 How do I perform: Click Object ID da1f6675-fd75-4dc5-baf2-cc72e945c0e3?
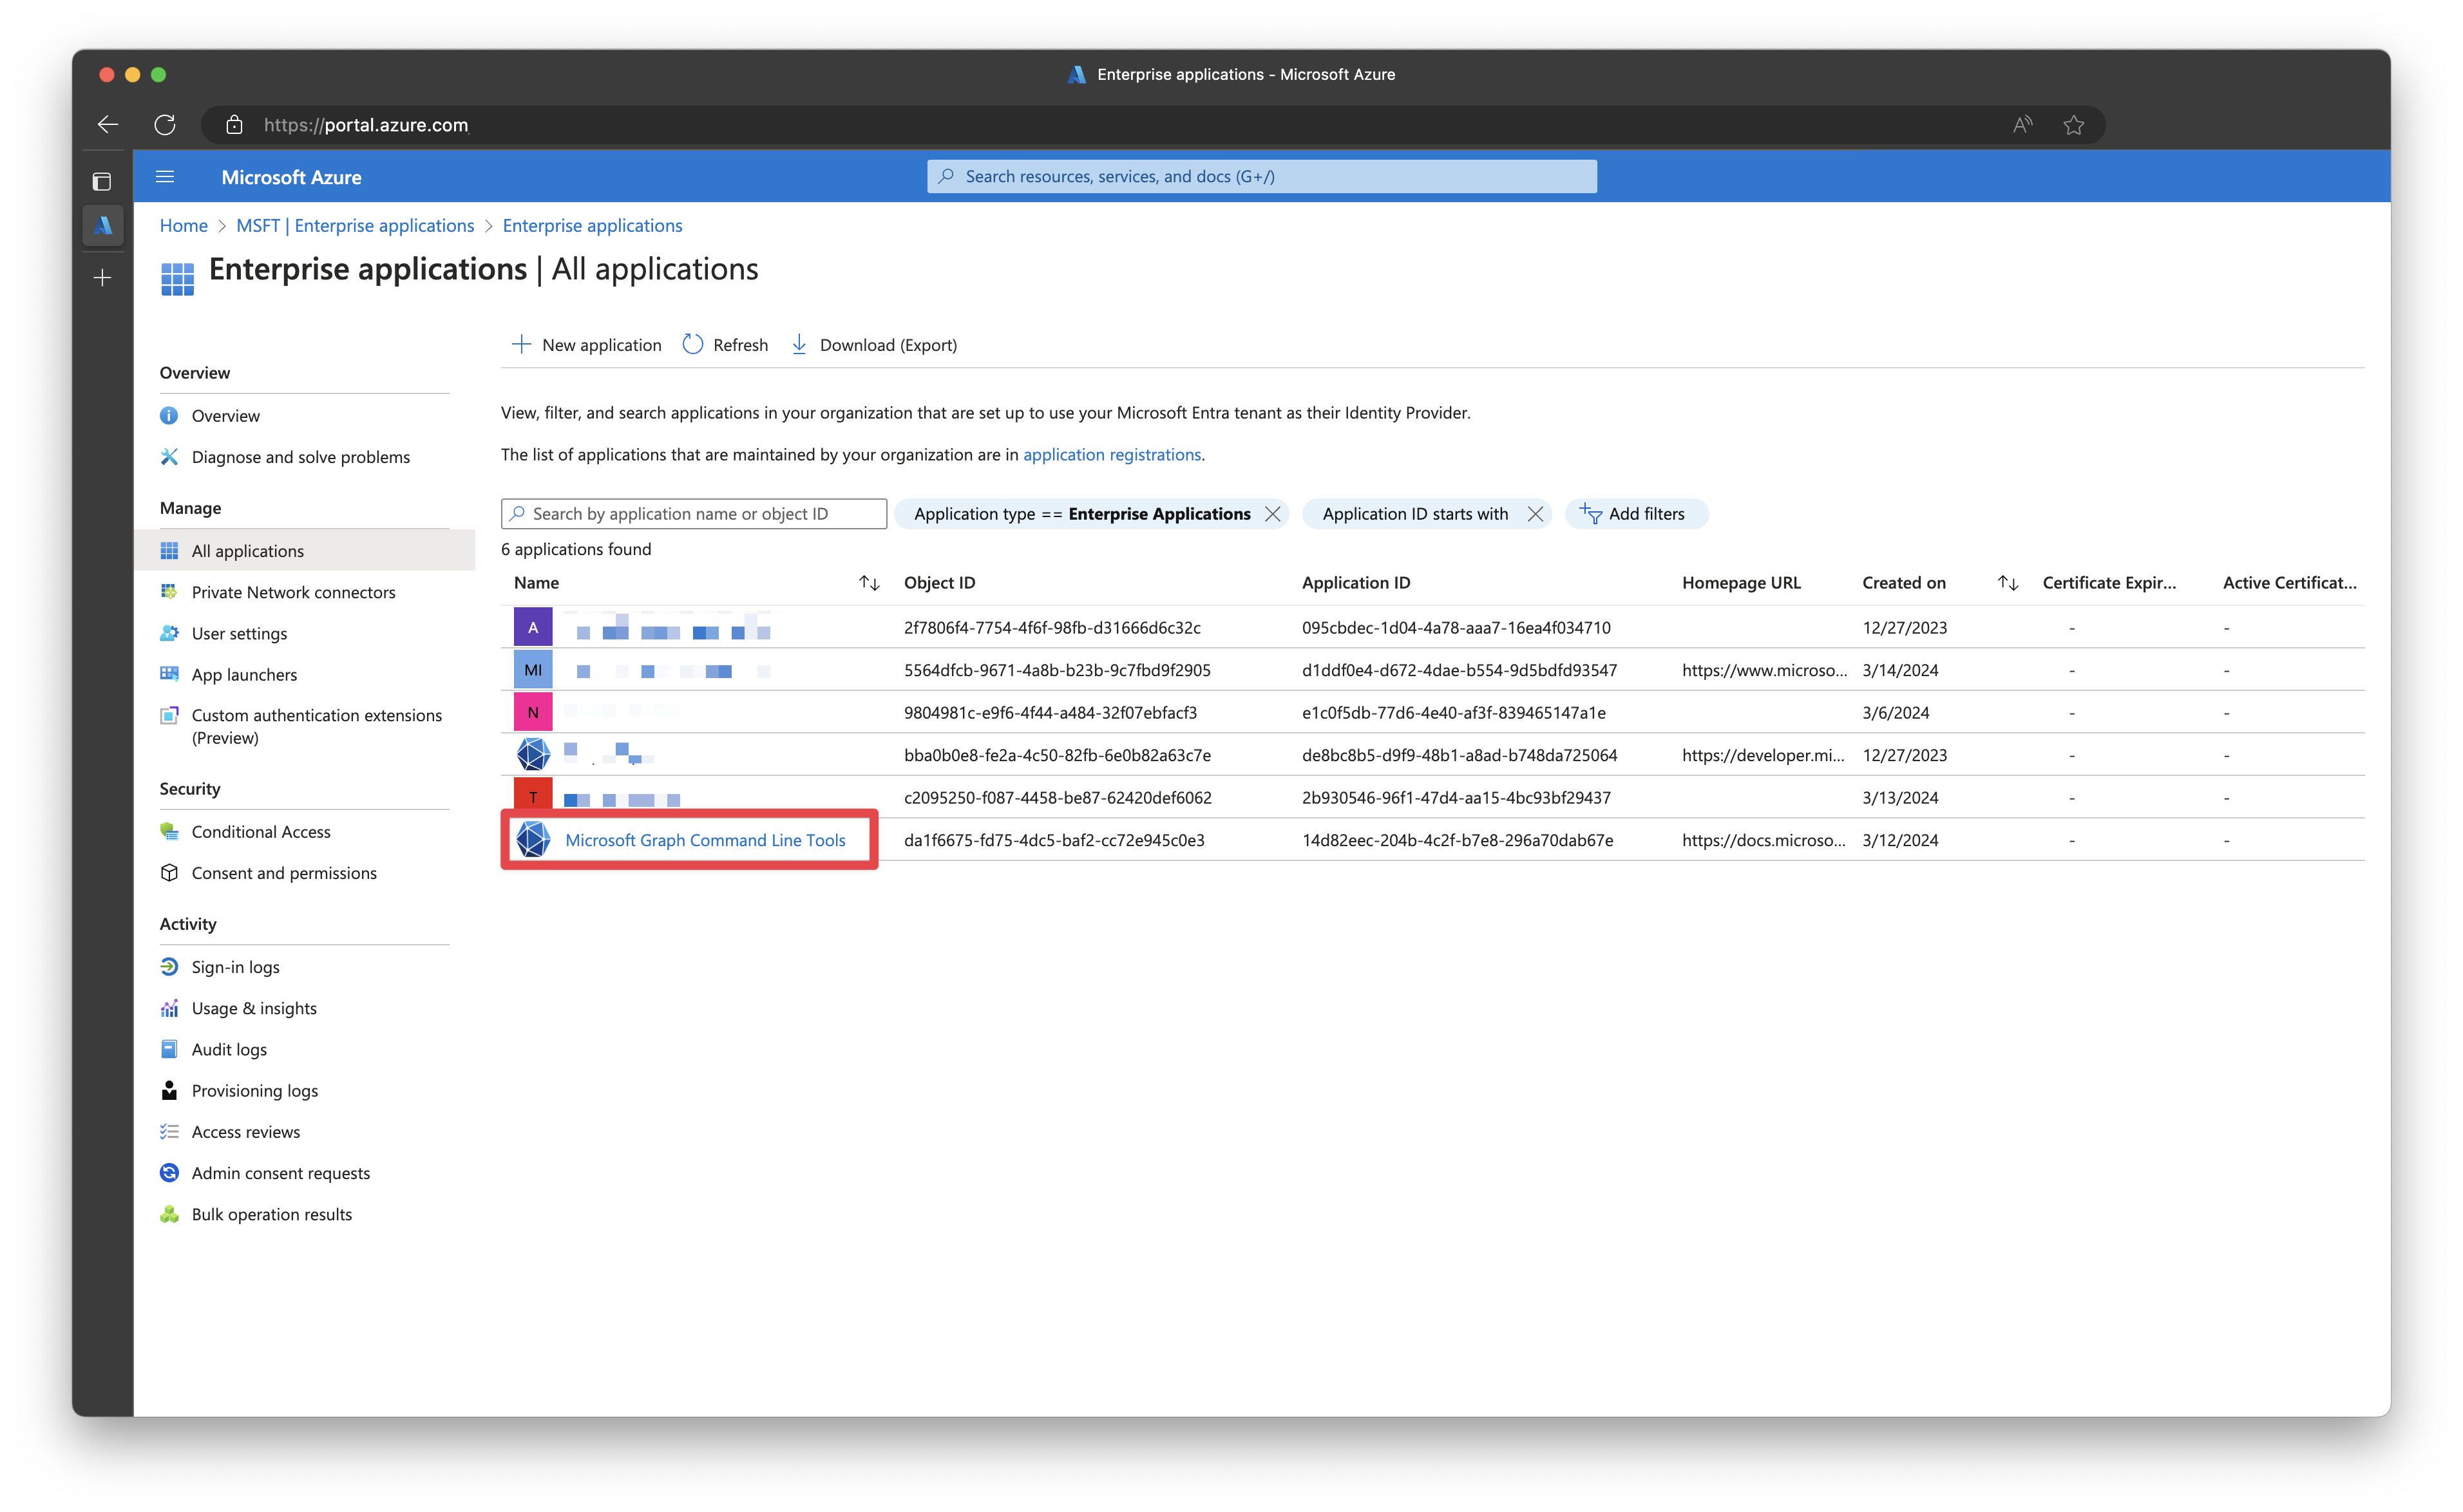(1054, 840)
